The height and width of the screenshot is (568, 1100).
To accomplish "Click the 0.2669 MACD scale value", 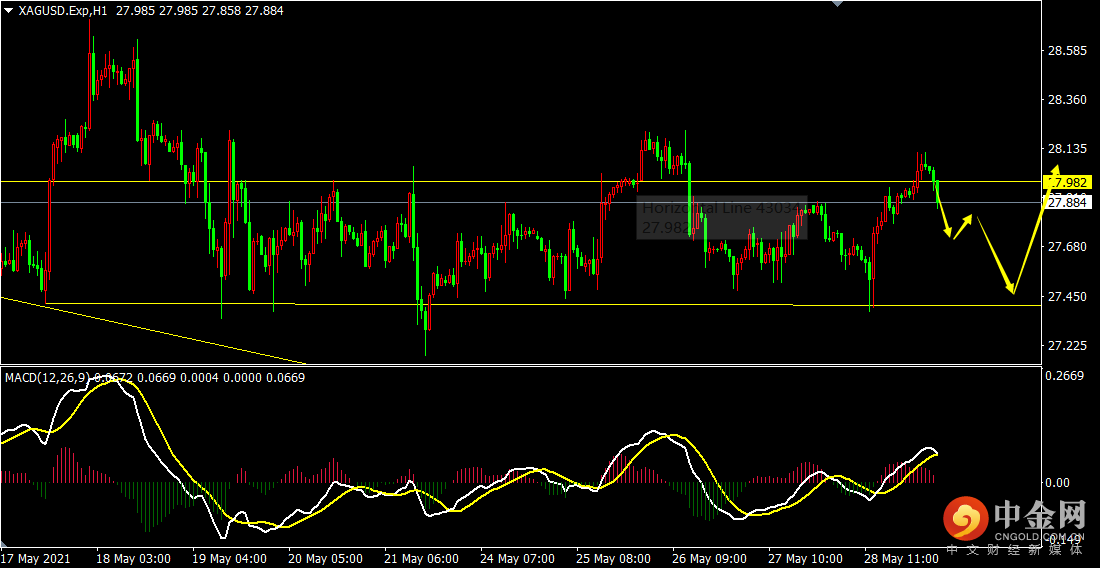I will coord(1065,376).
